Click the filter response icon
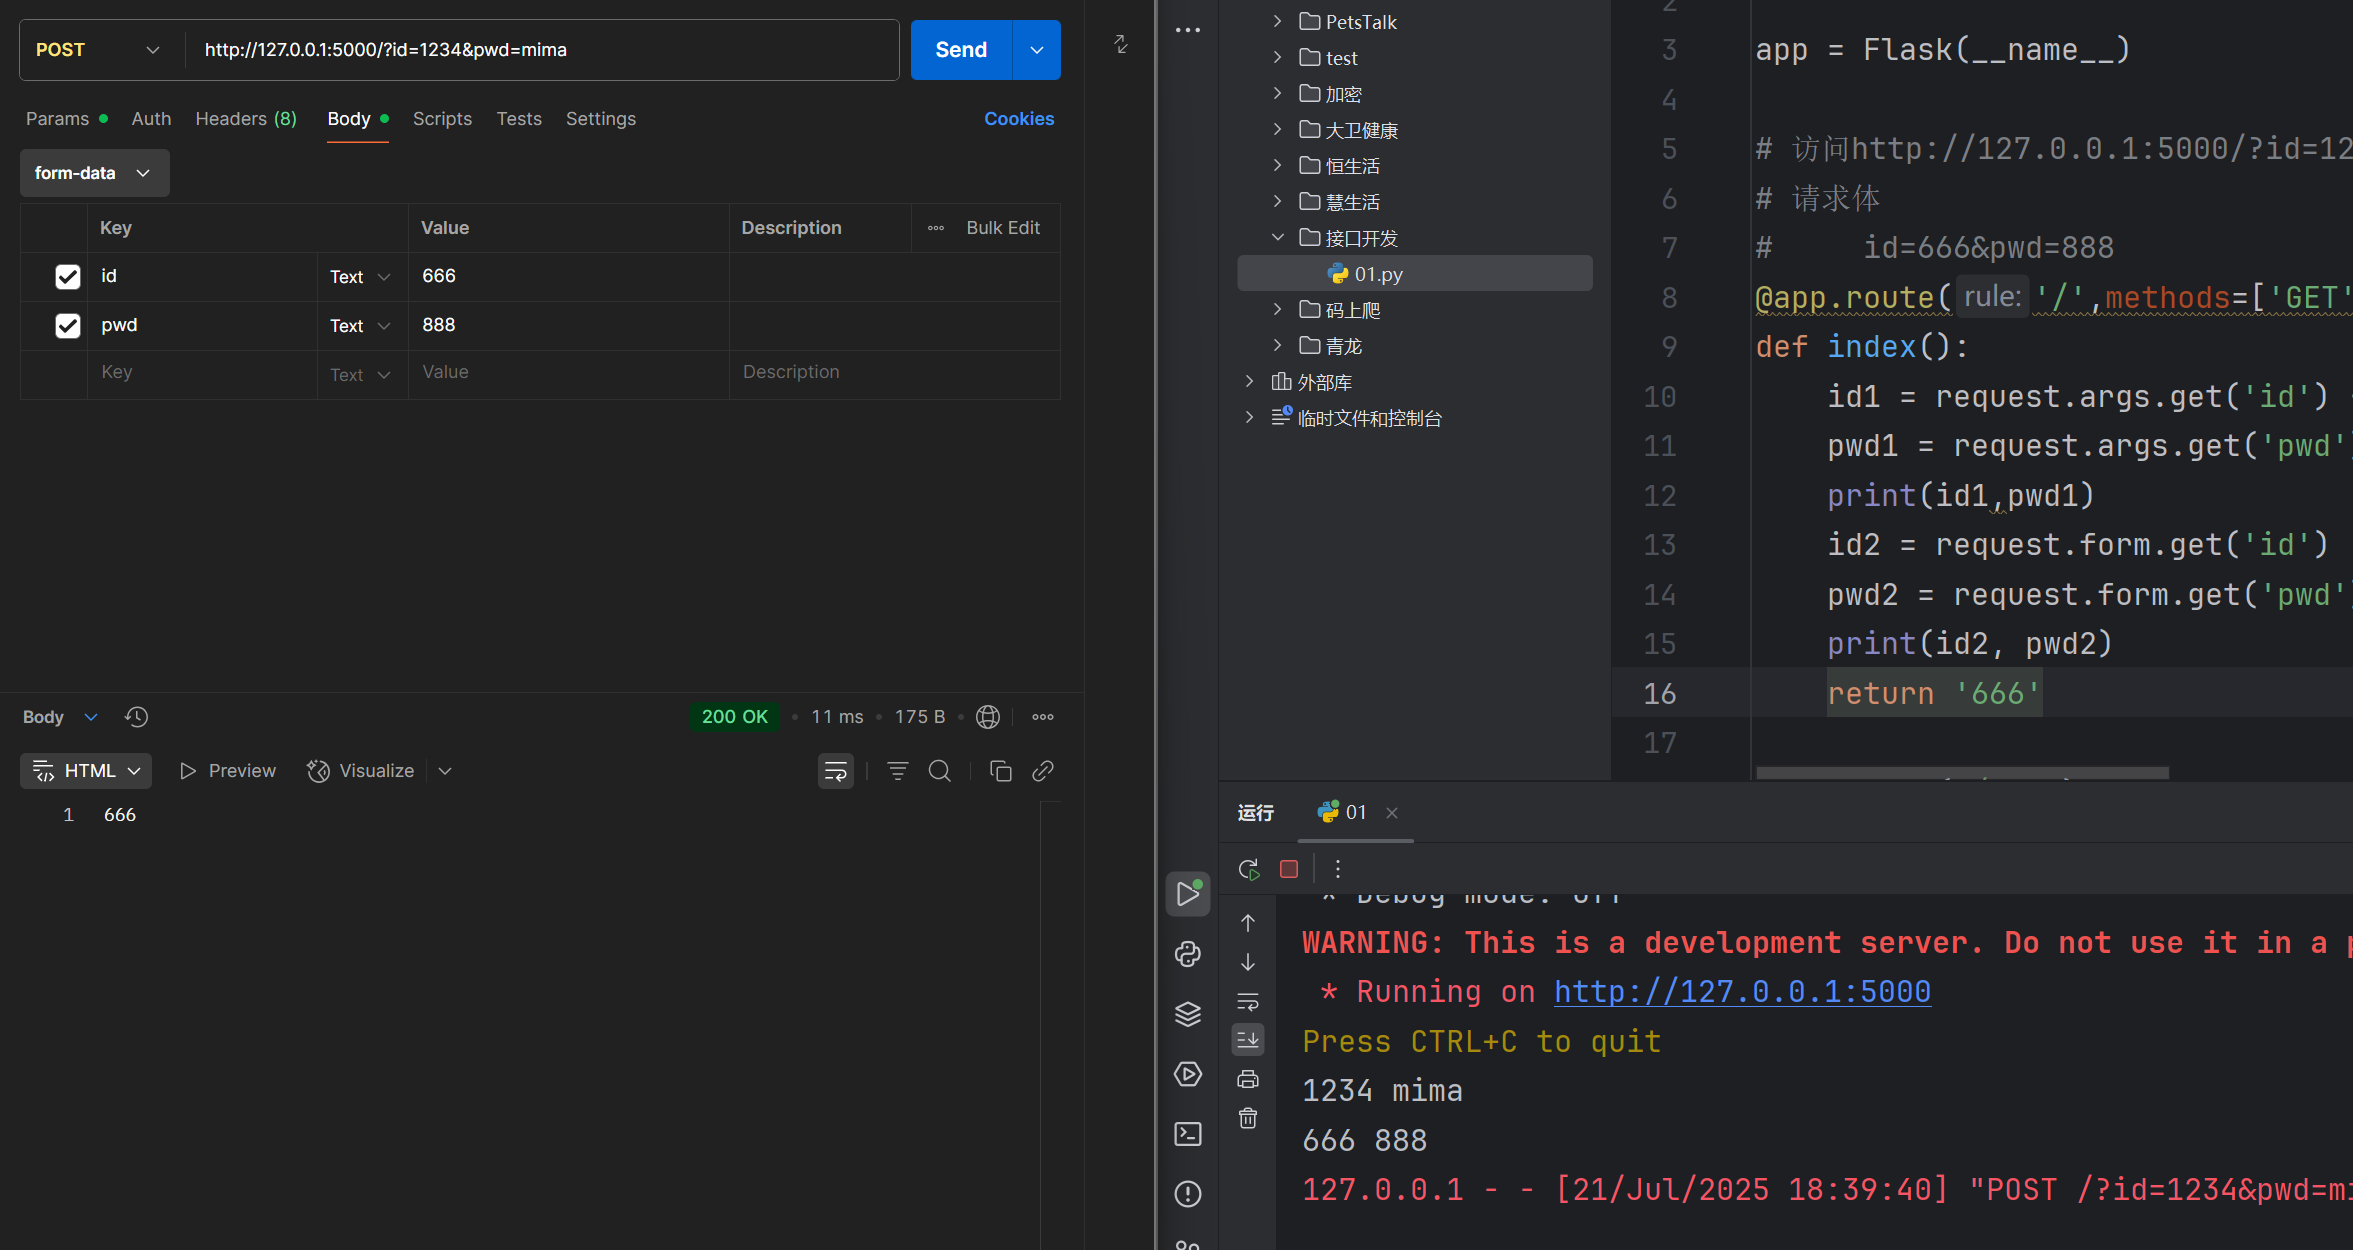 pyautogui.click(x=898, y=771)
